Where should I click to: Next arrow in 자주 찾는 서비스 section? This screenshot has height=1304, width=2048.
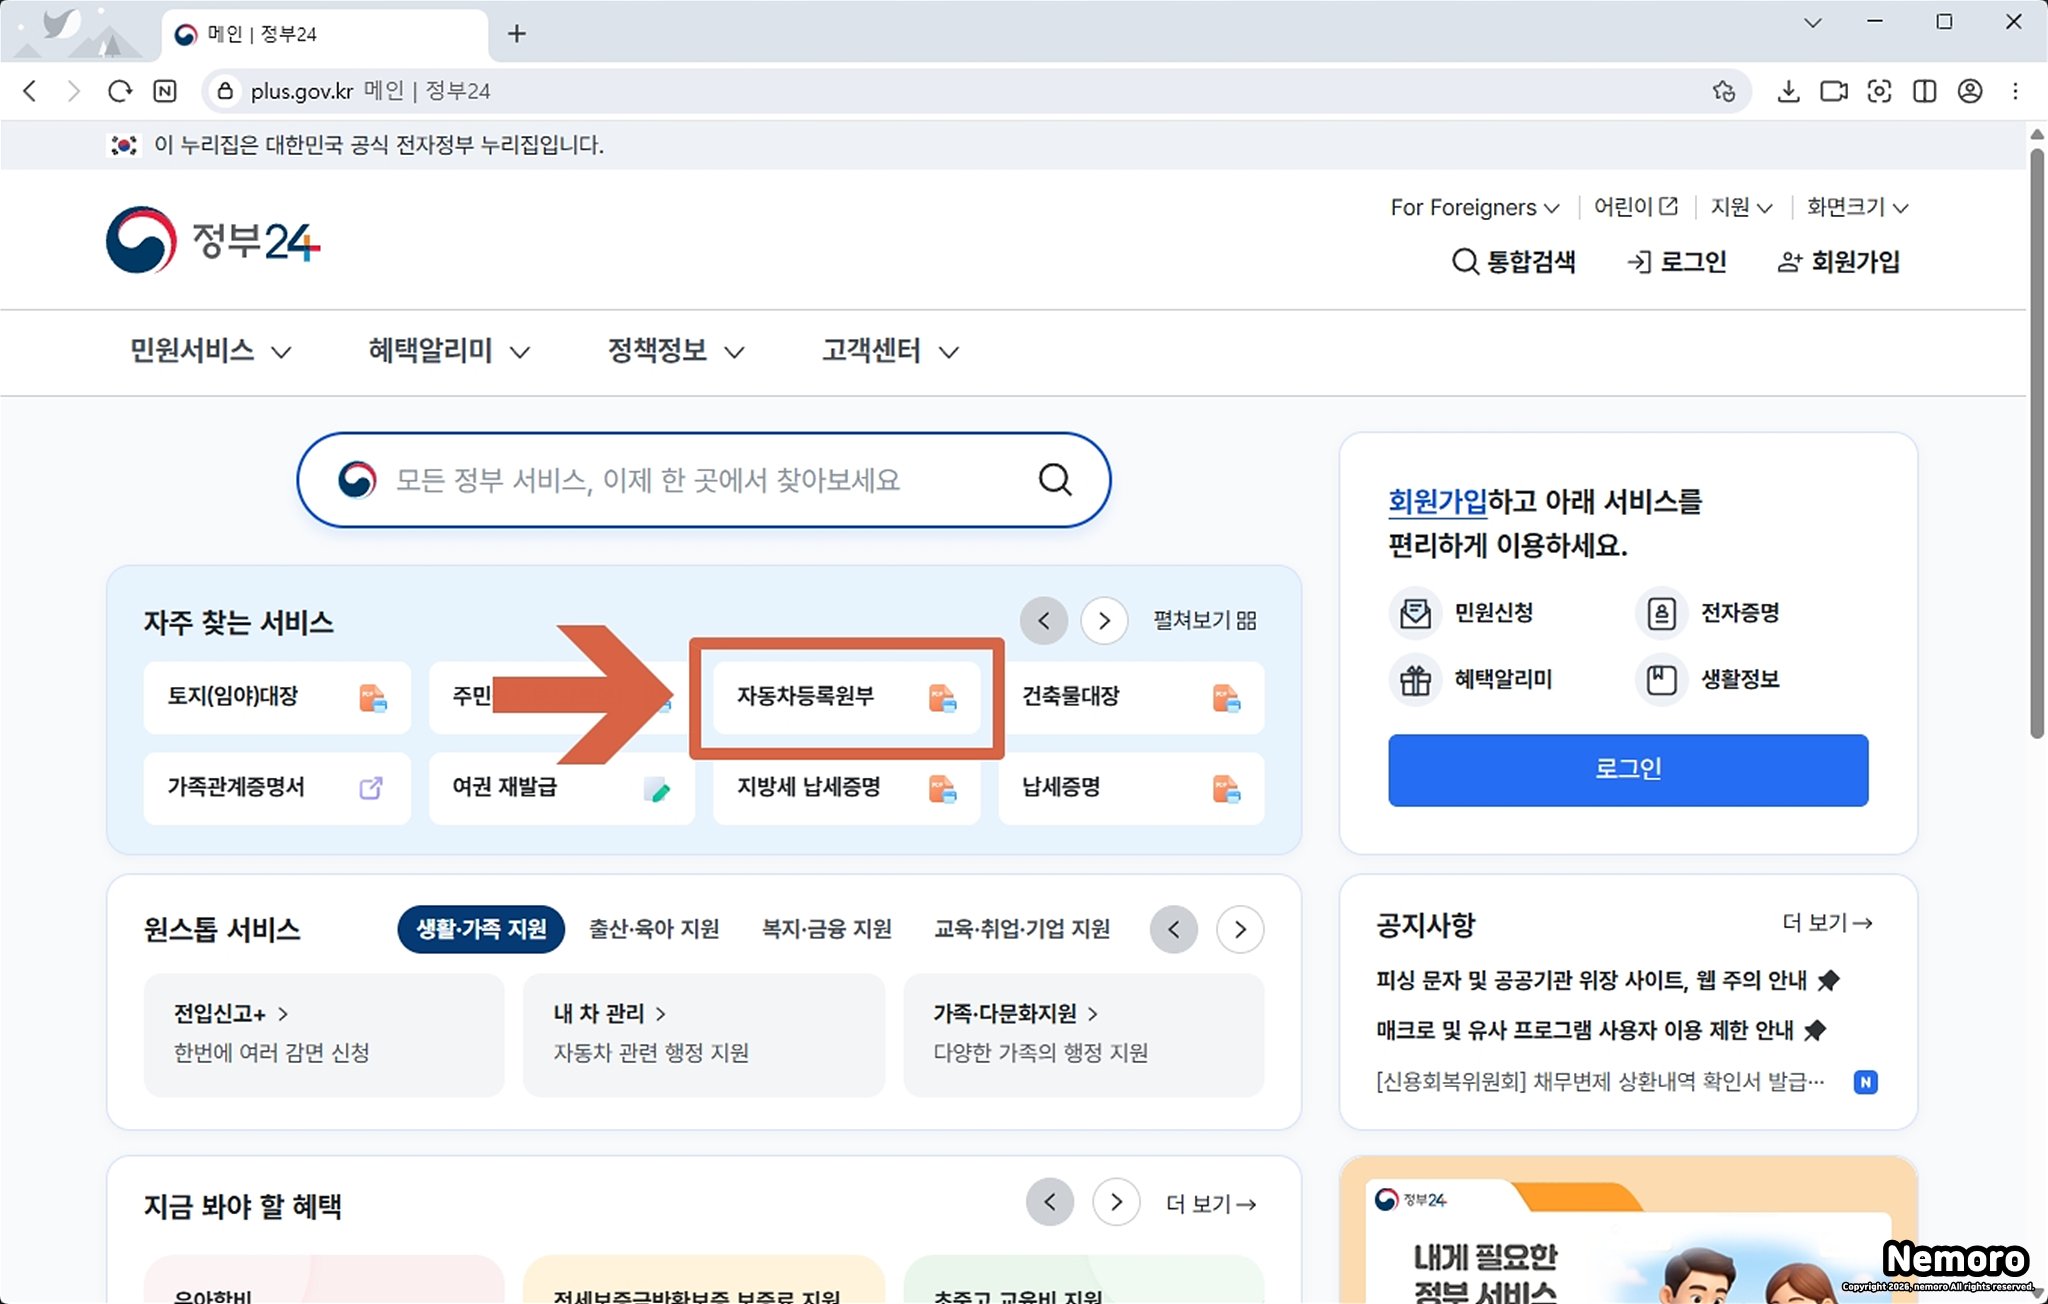pyautogui.click(x=1104, y=621)
